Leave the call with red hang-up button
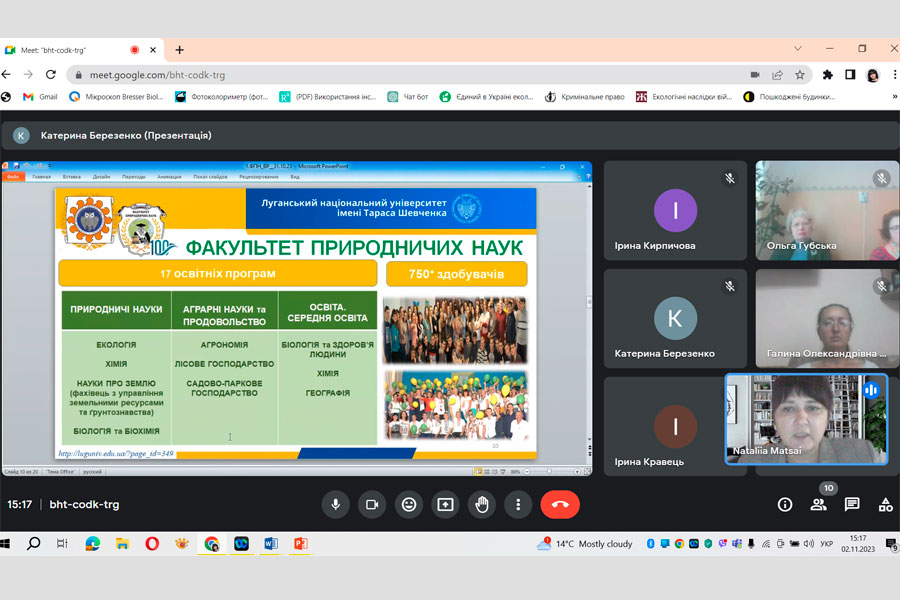This screenshot has height=600, width=900. 560,505
